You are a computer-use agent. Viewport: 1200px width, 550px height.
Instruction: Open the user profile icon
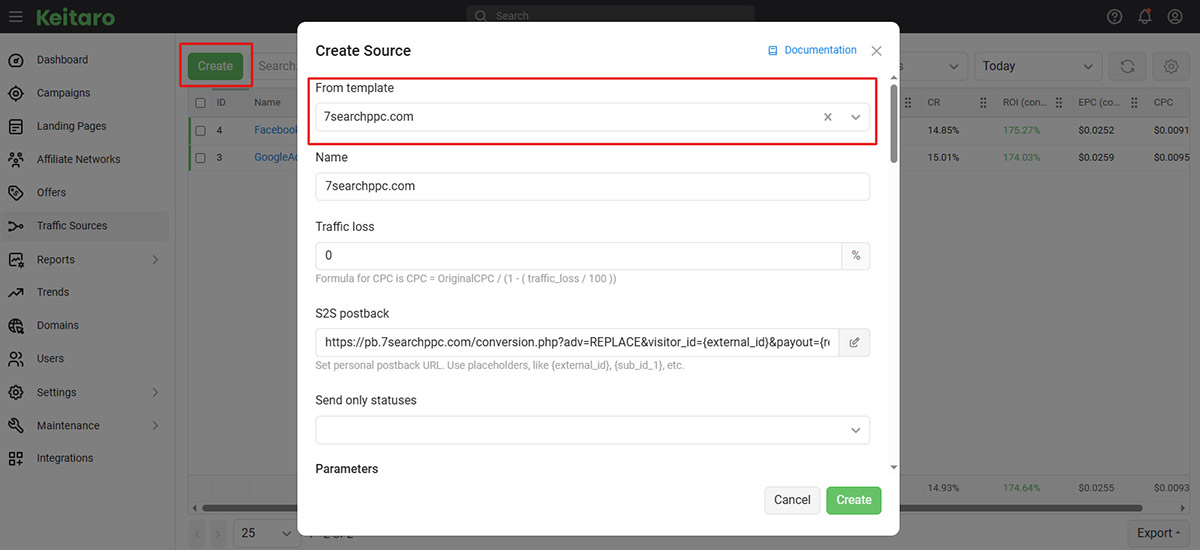pos(1175,16)
